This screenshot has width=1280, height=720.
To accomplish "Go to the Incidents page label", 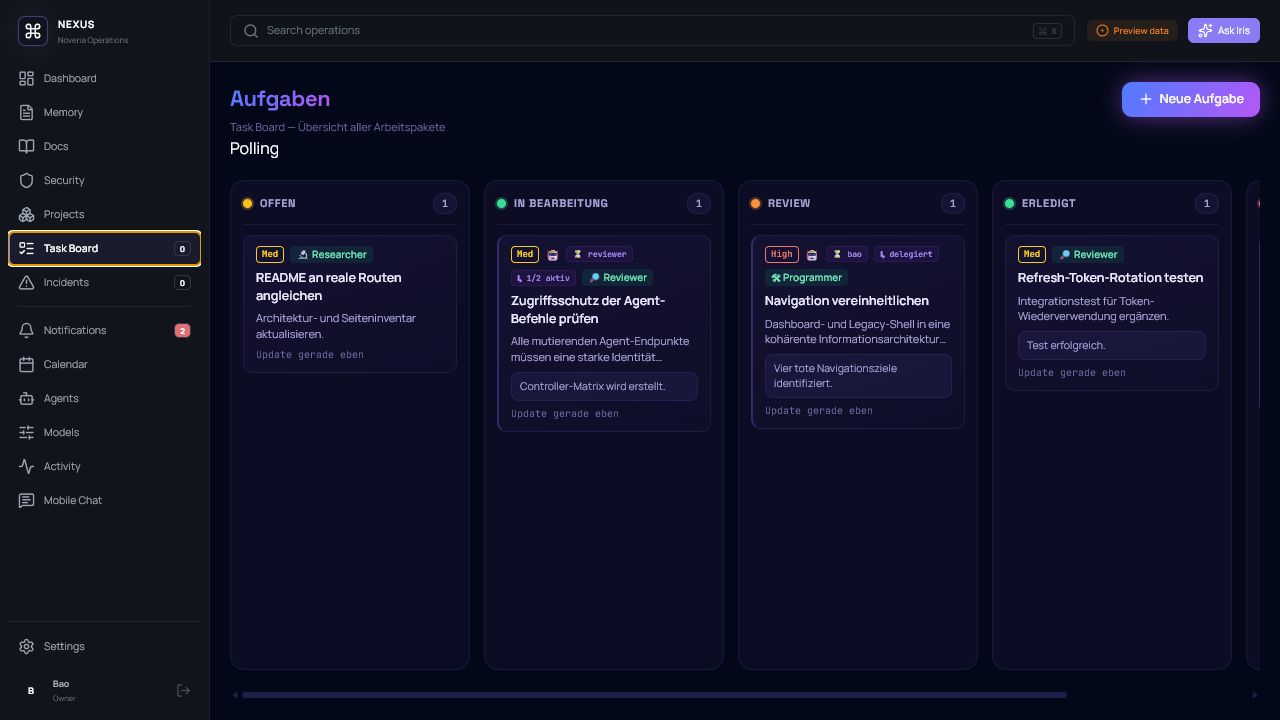I will pyautogui.click(x=66, y=282).
